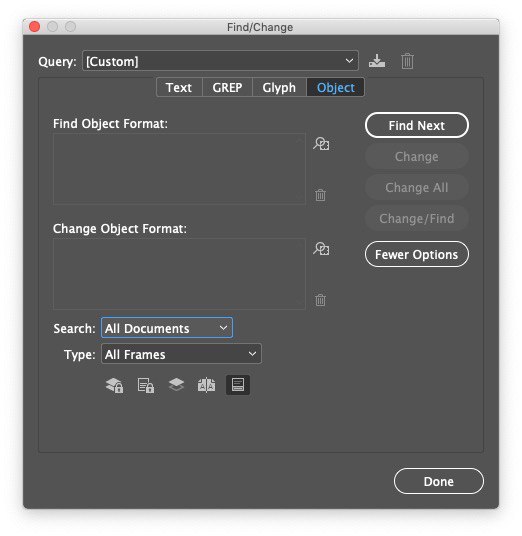Specify attributes to find in Find Object Format

(321, 144)
